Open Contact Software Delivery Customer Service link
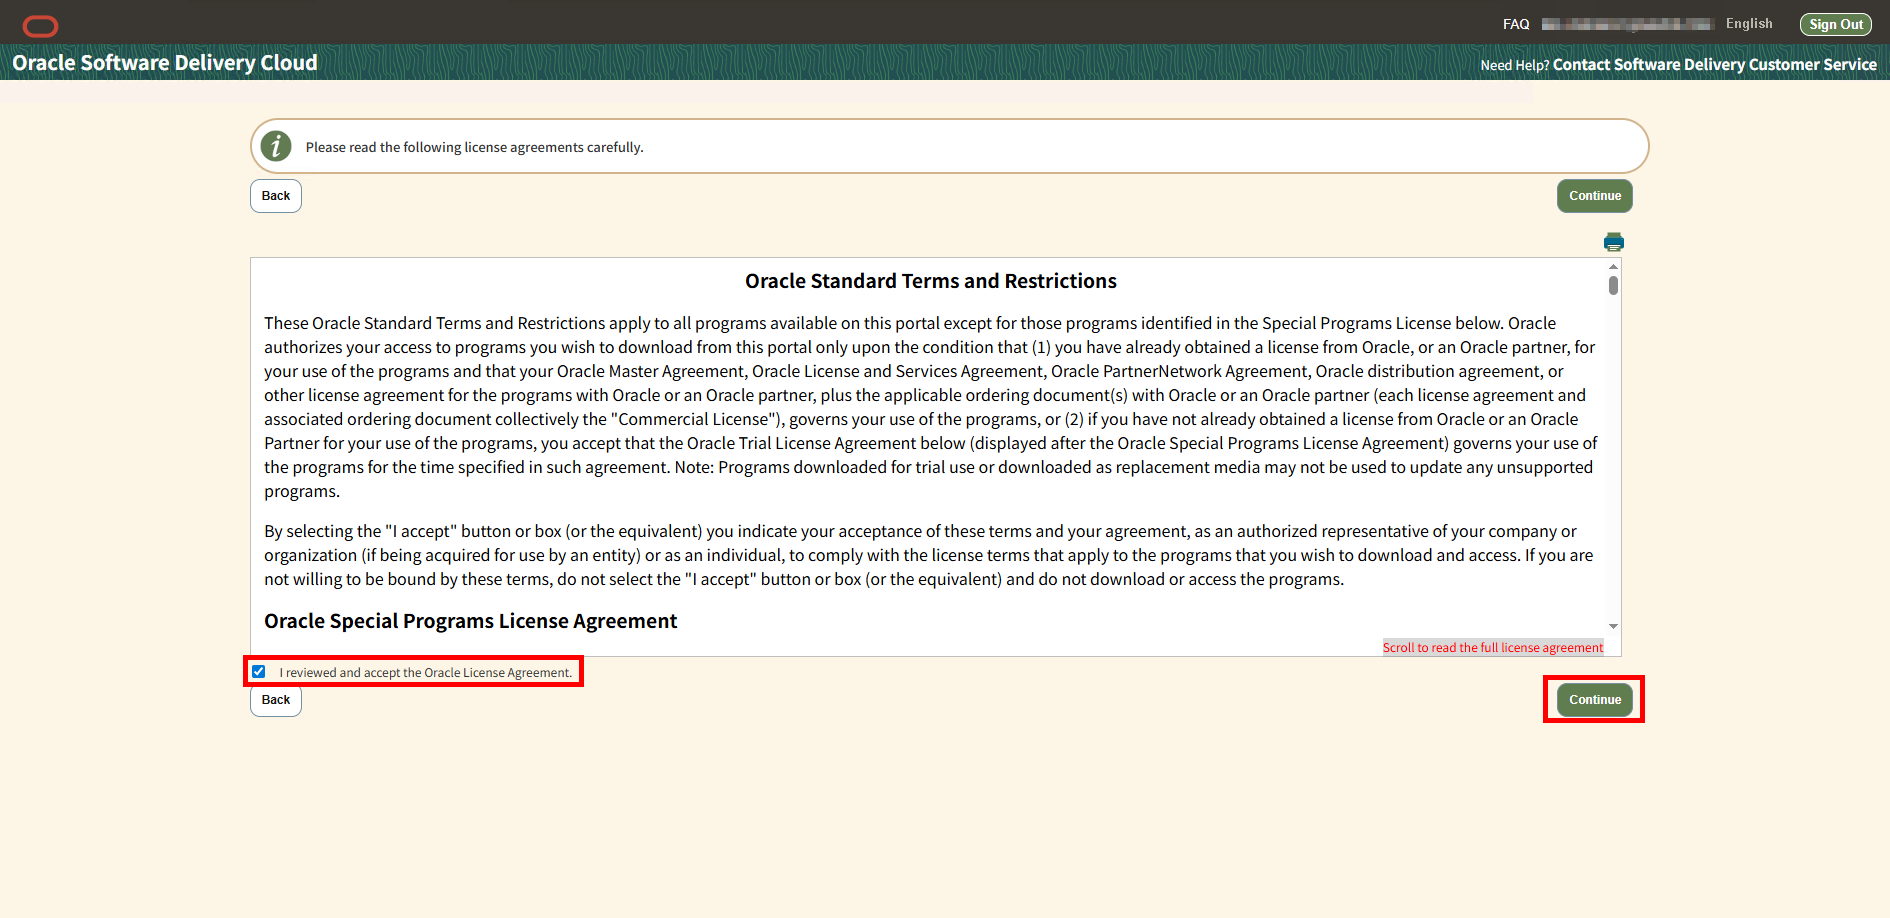Image resolution: width=1890 pixels, height=918 pixels. tap(1714, 64)
